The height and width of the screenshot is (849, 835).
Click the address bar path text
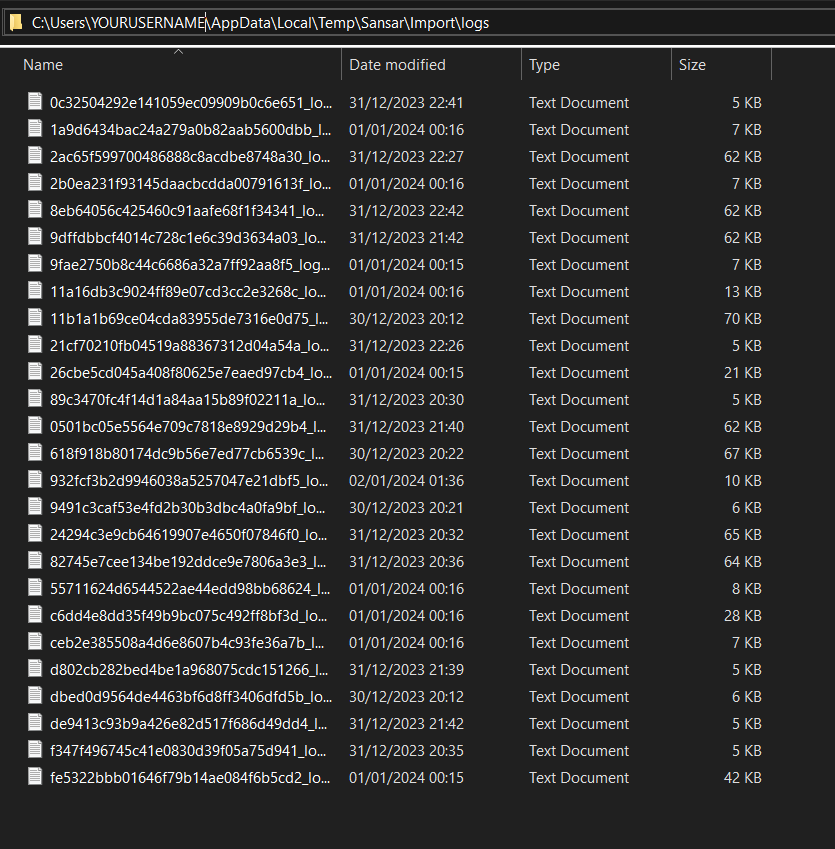[260, 22]
